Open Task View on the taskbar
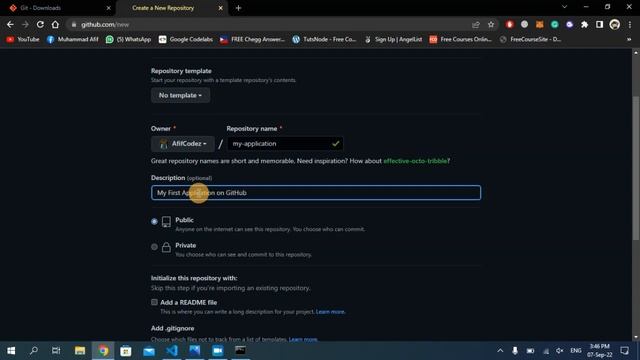The image size is (640, 360). (56, 351)
